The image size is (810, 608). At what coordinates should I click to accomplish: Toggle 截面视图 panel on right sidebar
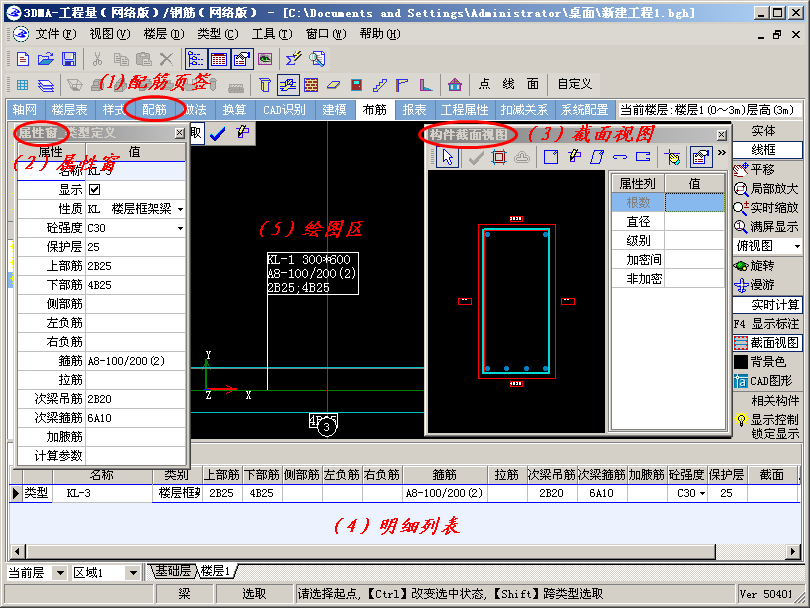(x=768, y=343)
